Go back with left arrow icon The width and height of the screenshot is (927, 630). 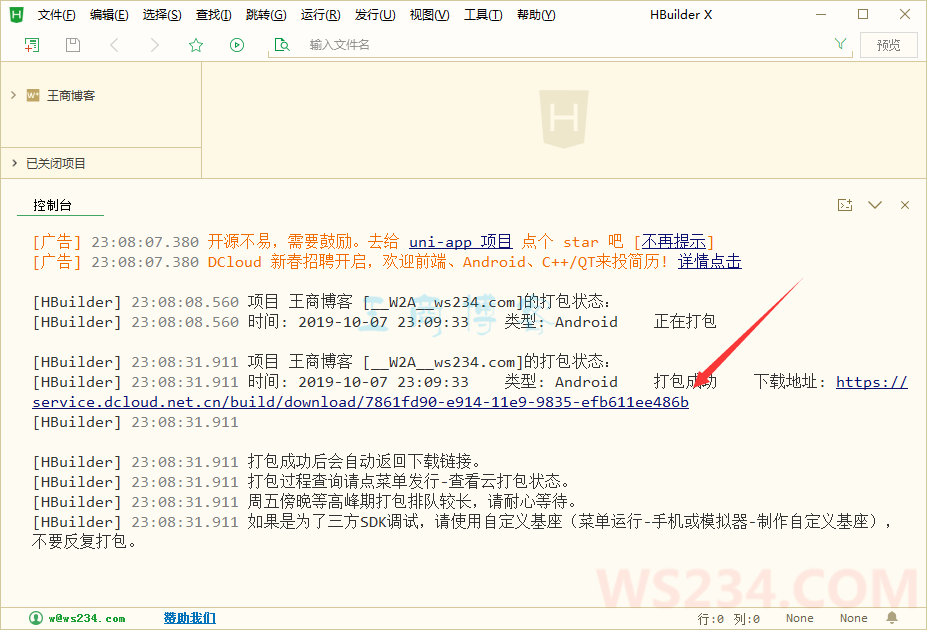point(115,45)
